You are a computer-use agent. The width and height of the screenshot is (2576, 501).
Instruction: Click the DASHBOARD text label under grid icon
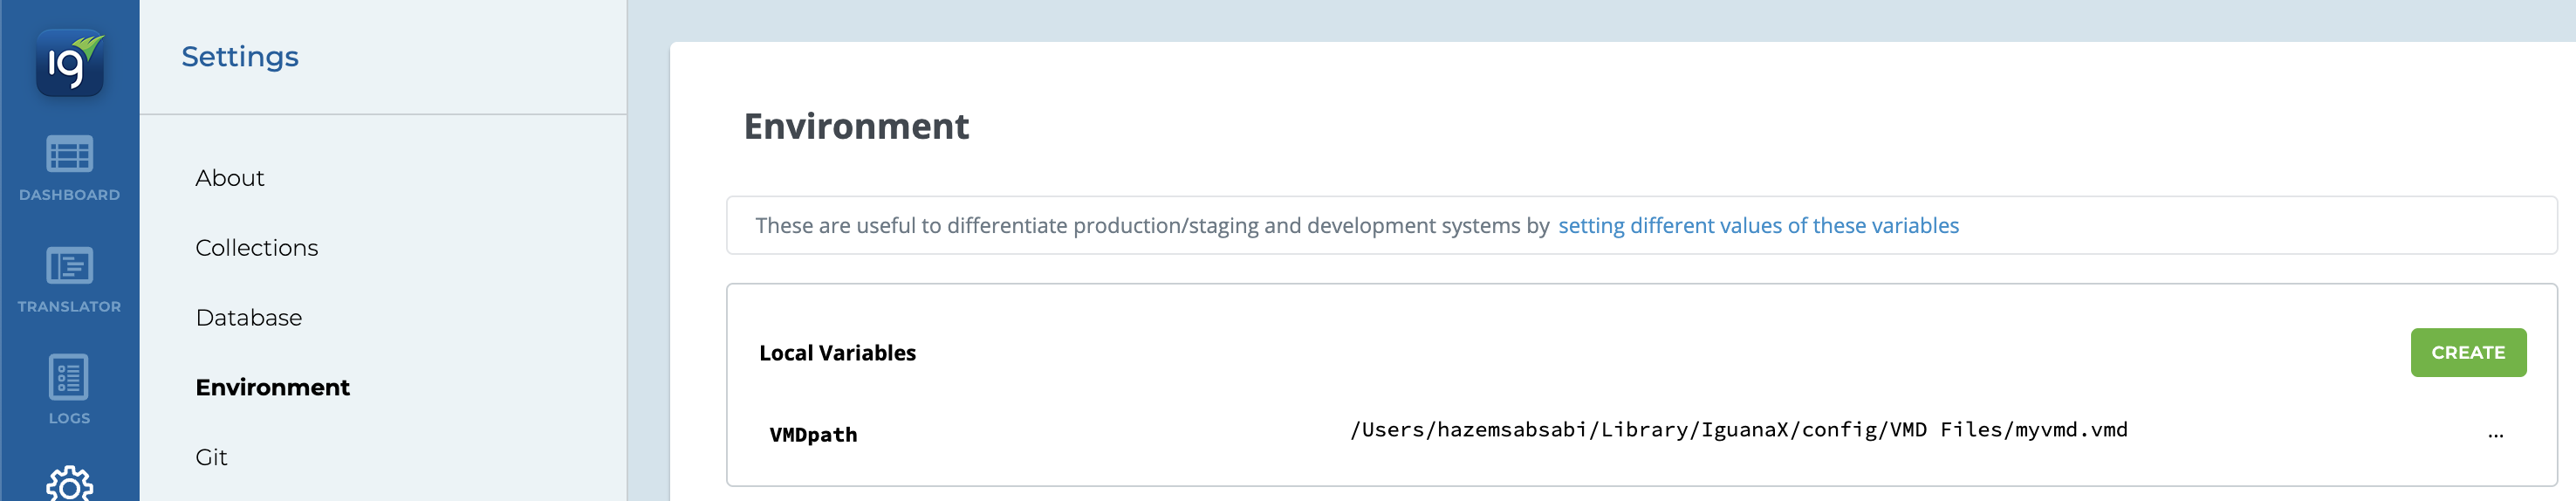(x=69, y=195)
